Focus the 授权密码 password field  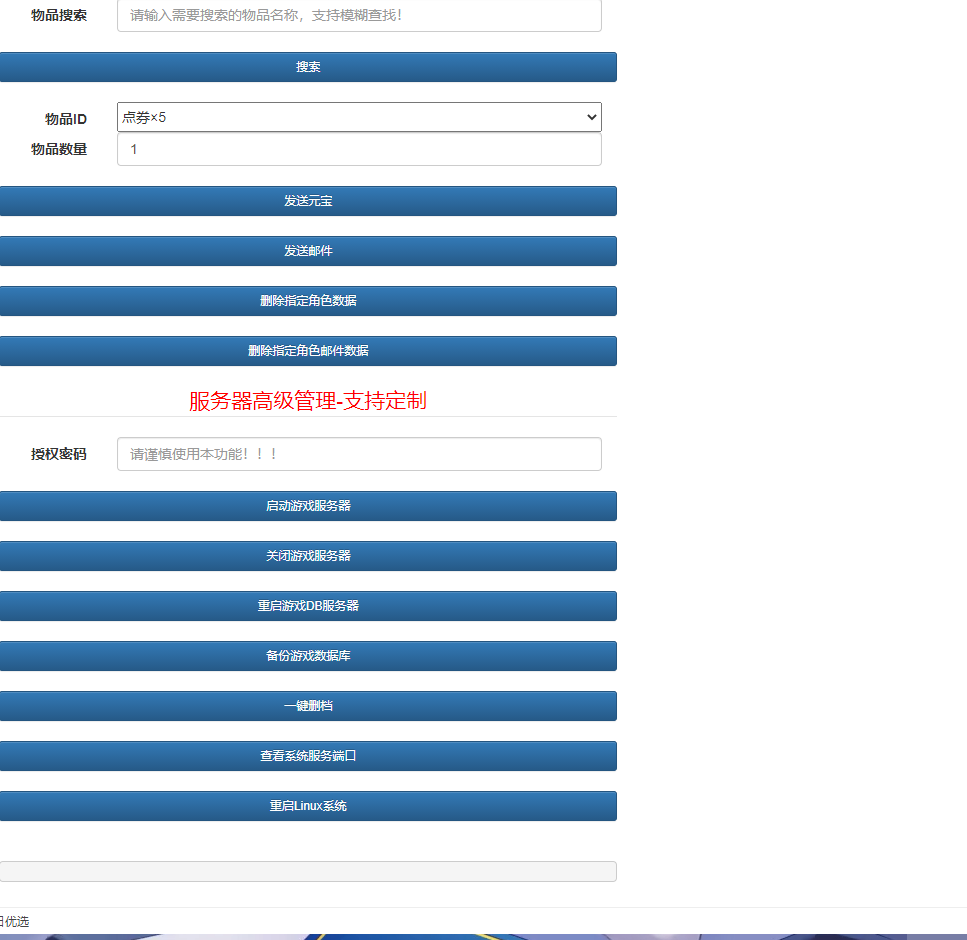click(359, 454)
